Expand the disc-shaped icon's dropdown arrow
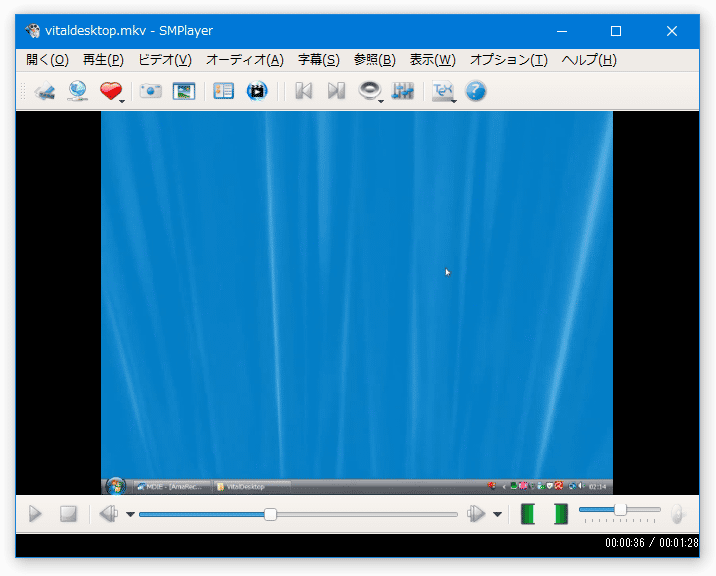This screenshot has height=576, width=716. tap(381, 101)
